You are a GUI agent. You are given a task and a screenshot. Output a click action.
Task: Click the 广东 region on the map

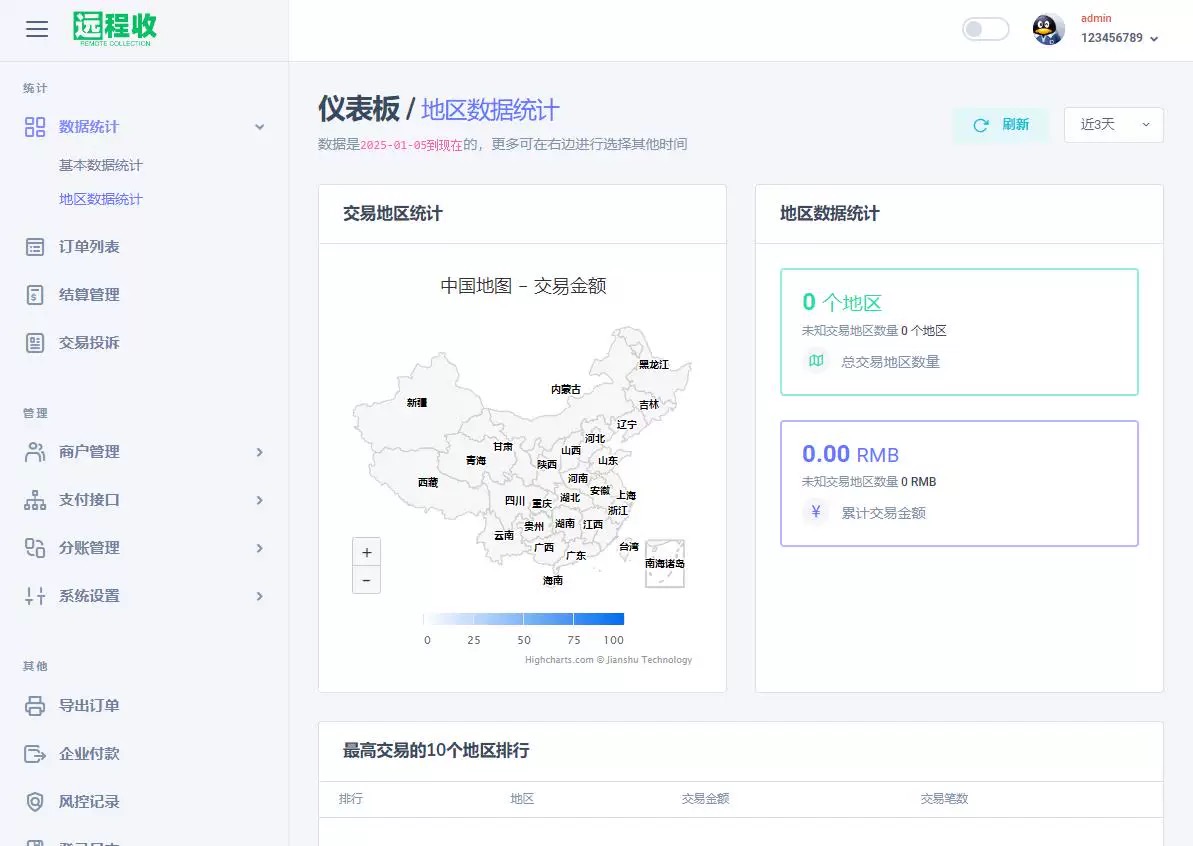click(x=576, y=555)
